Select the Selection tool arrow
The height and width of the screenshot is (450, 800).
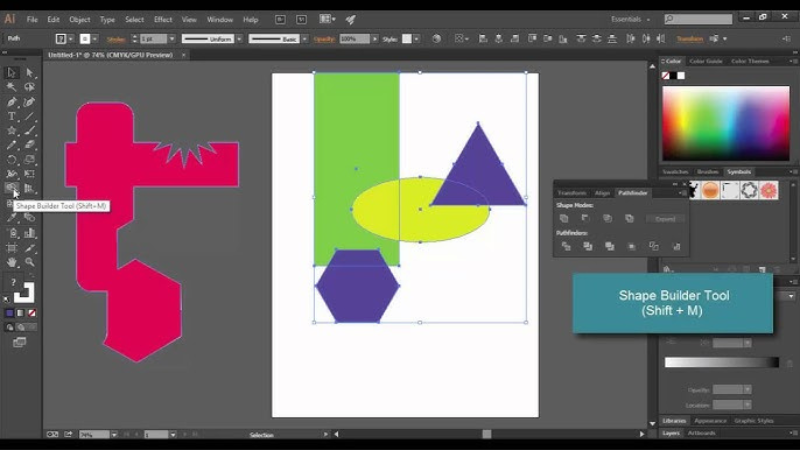11,72
